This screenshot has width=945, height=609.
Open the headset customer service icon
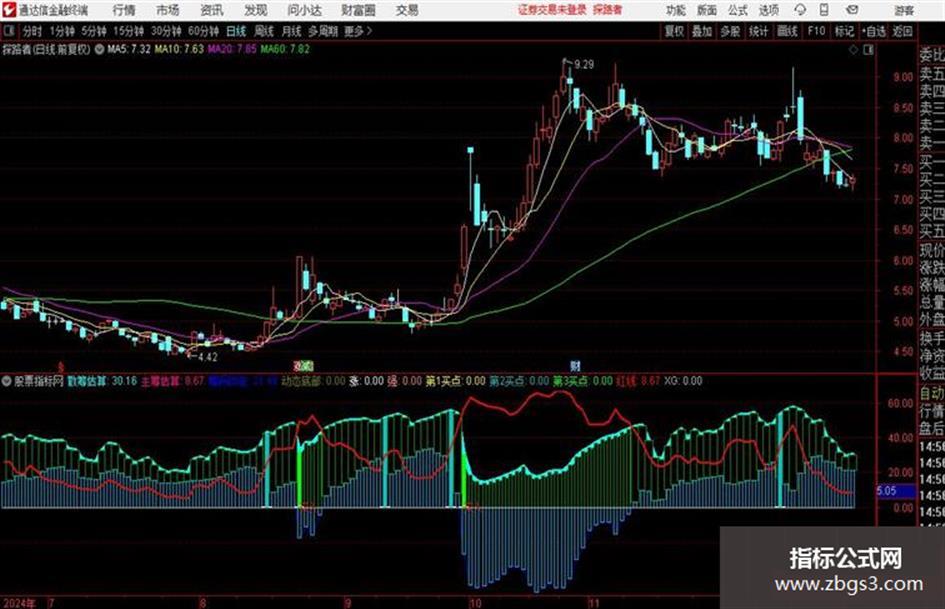click(x=800, y=10)
